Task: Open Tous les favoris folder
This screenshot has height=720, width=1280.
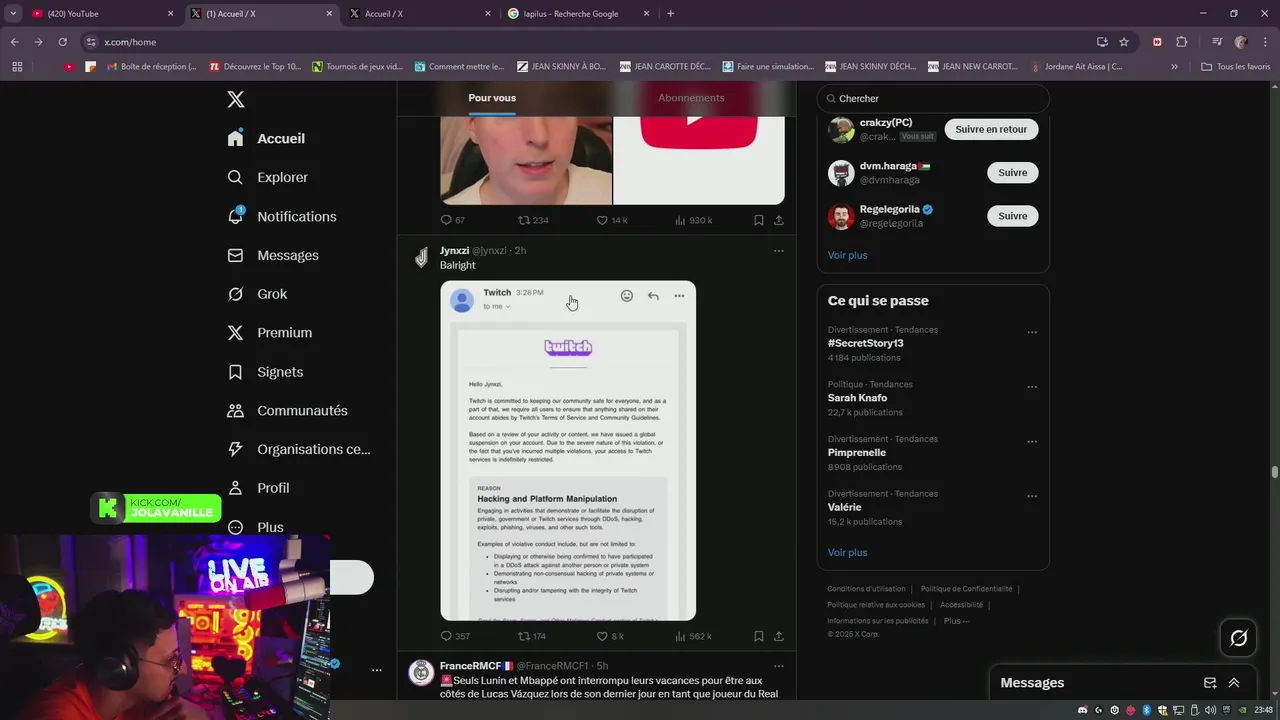Action: (x=1236, y=67)
